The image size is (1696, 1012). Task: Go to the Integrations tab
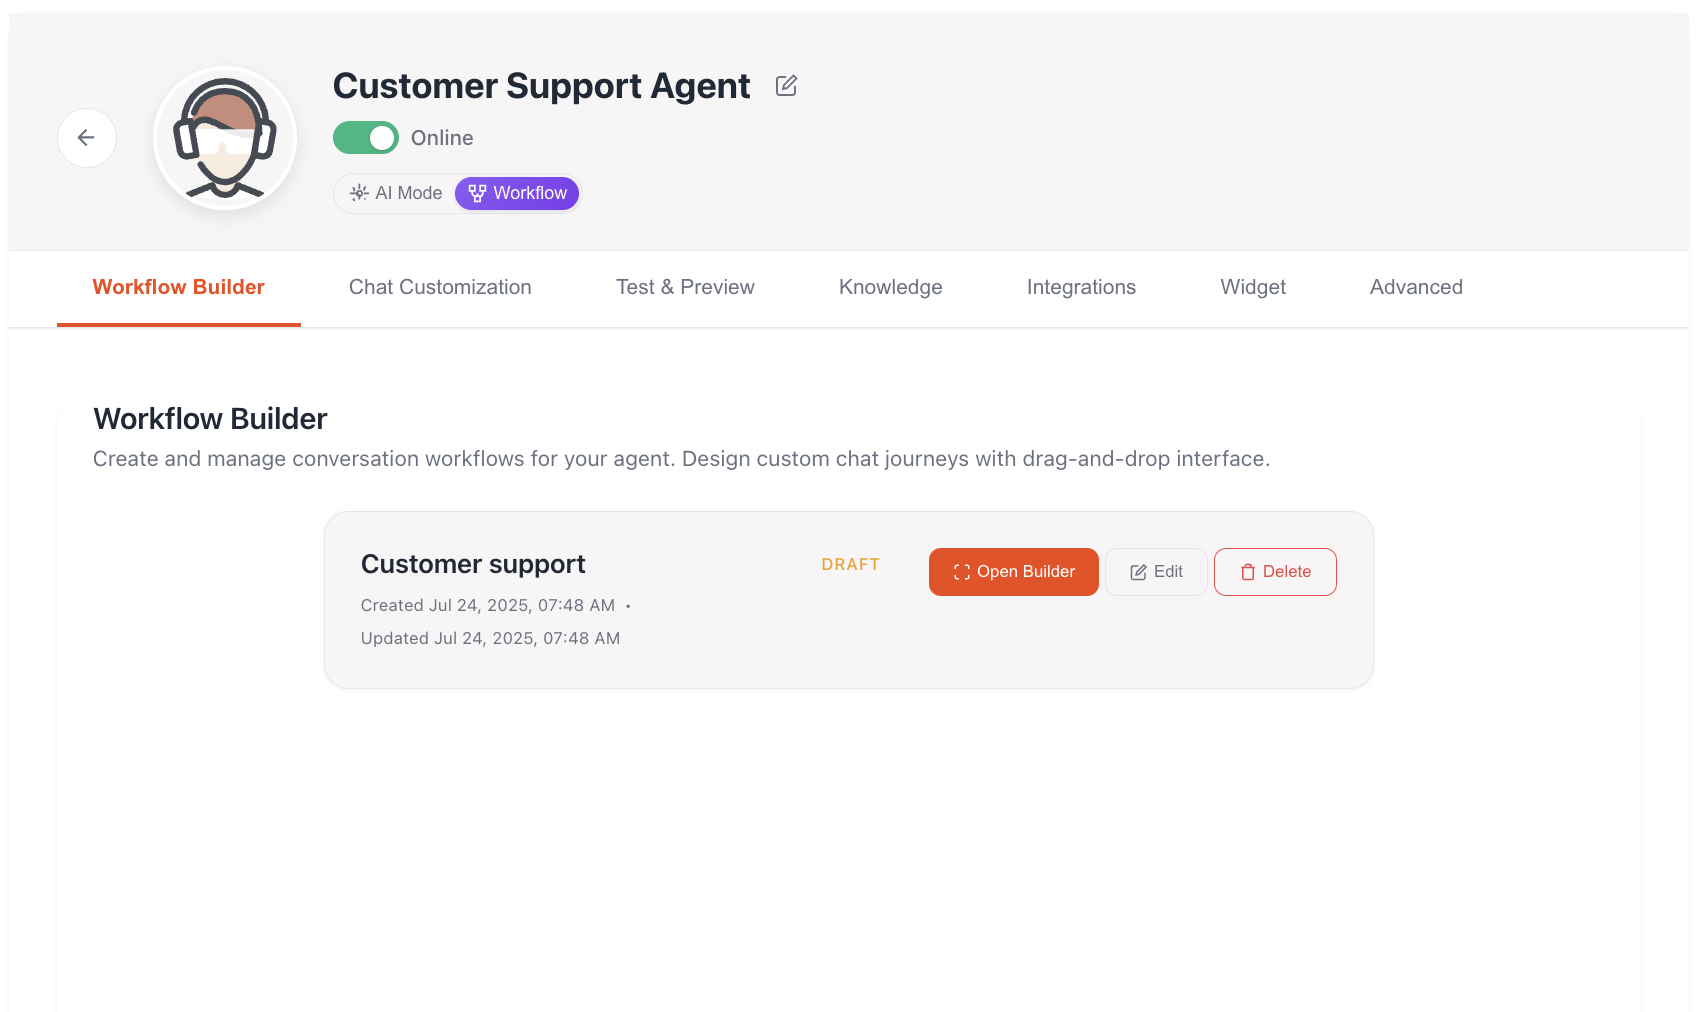(1081, 287)
